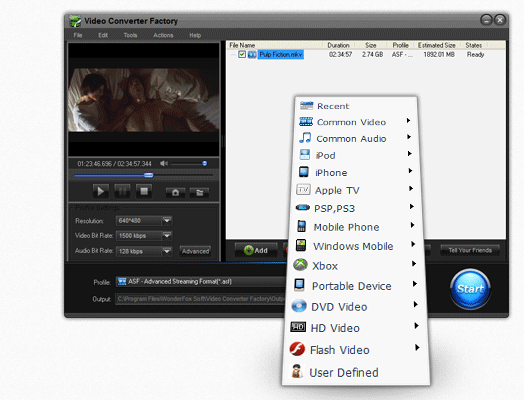Image resolution: width=524 pixels, height=400 pixels.
Task: Click the Xbox logo icon
Action: [300, 265]
